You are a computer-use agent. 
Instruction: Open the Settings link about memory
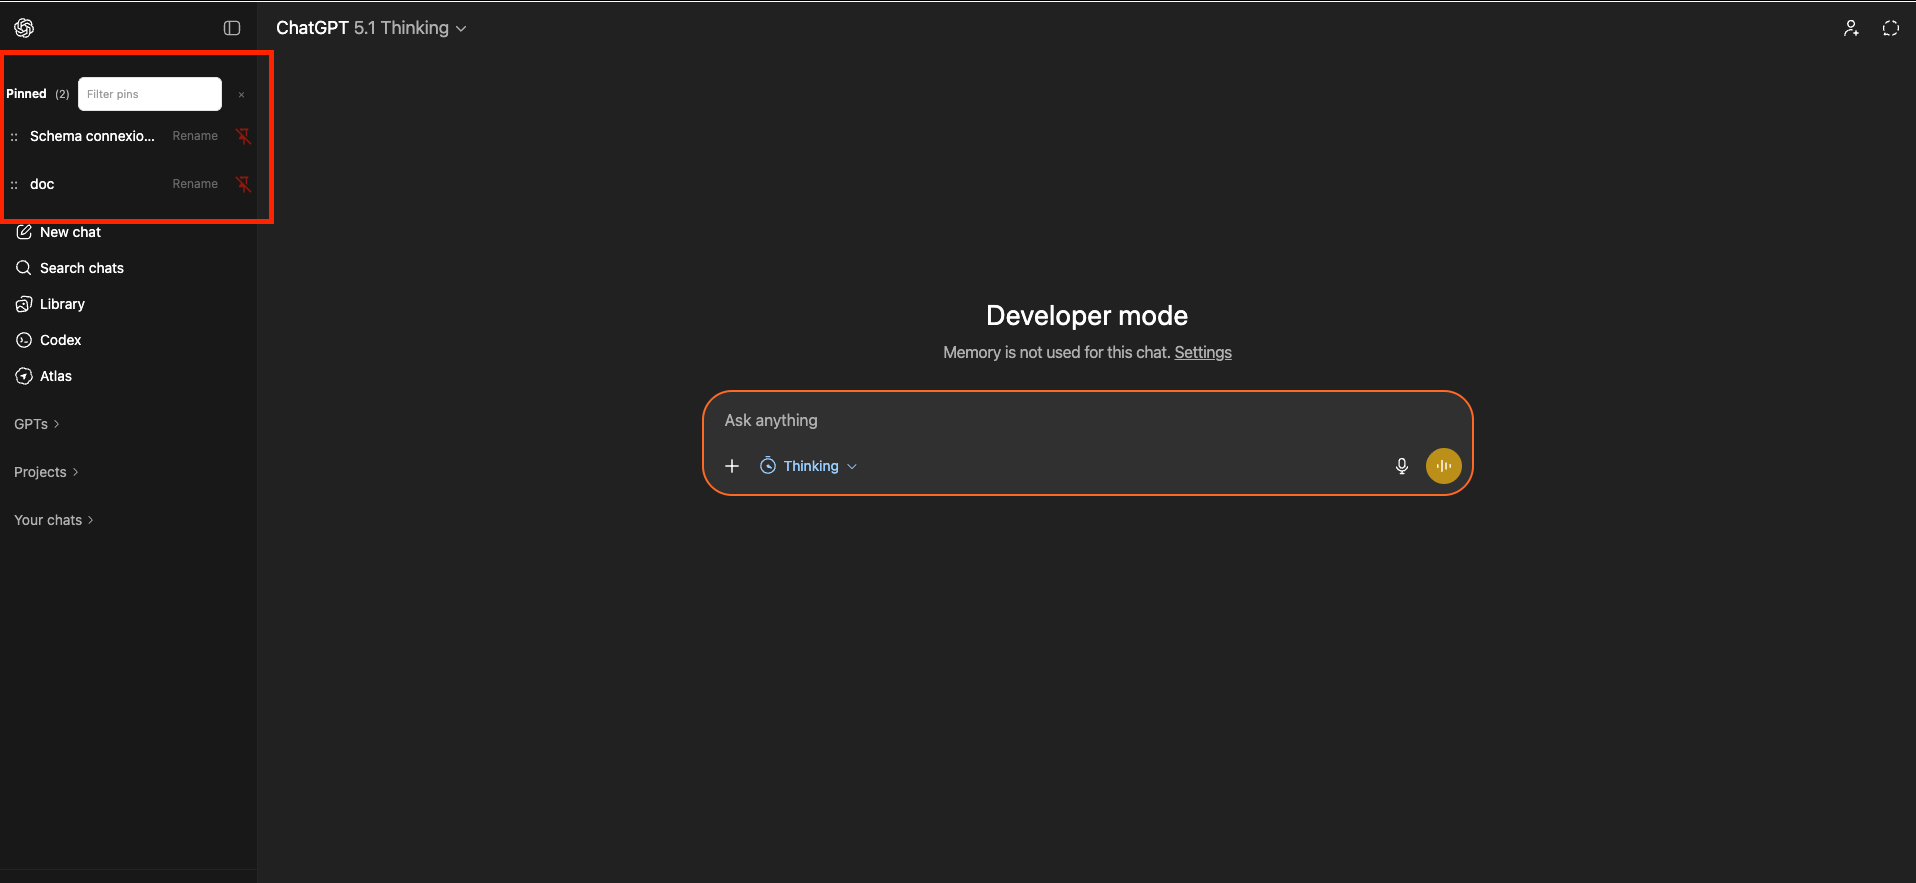point(1203,352)
